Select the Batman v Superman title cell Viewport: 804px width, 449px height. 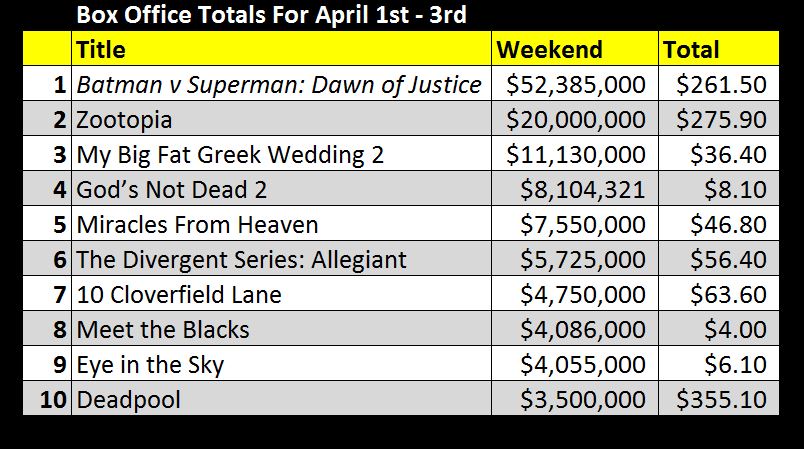click(x=279, y=84)
